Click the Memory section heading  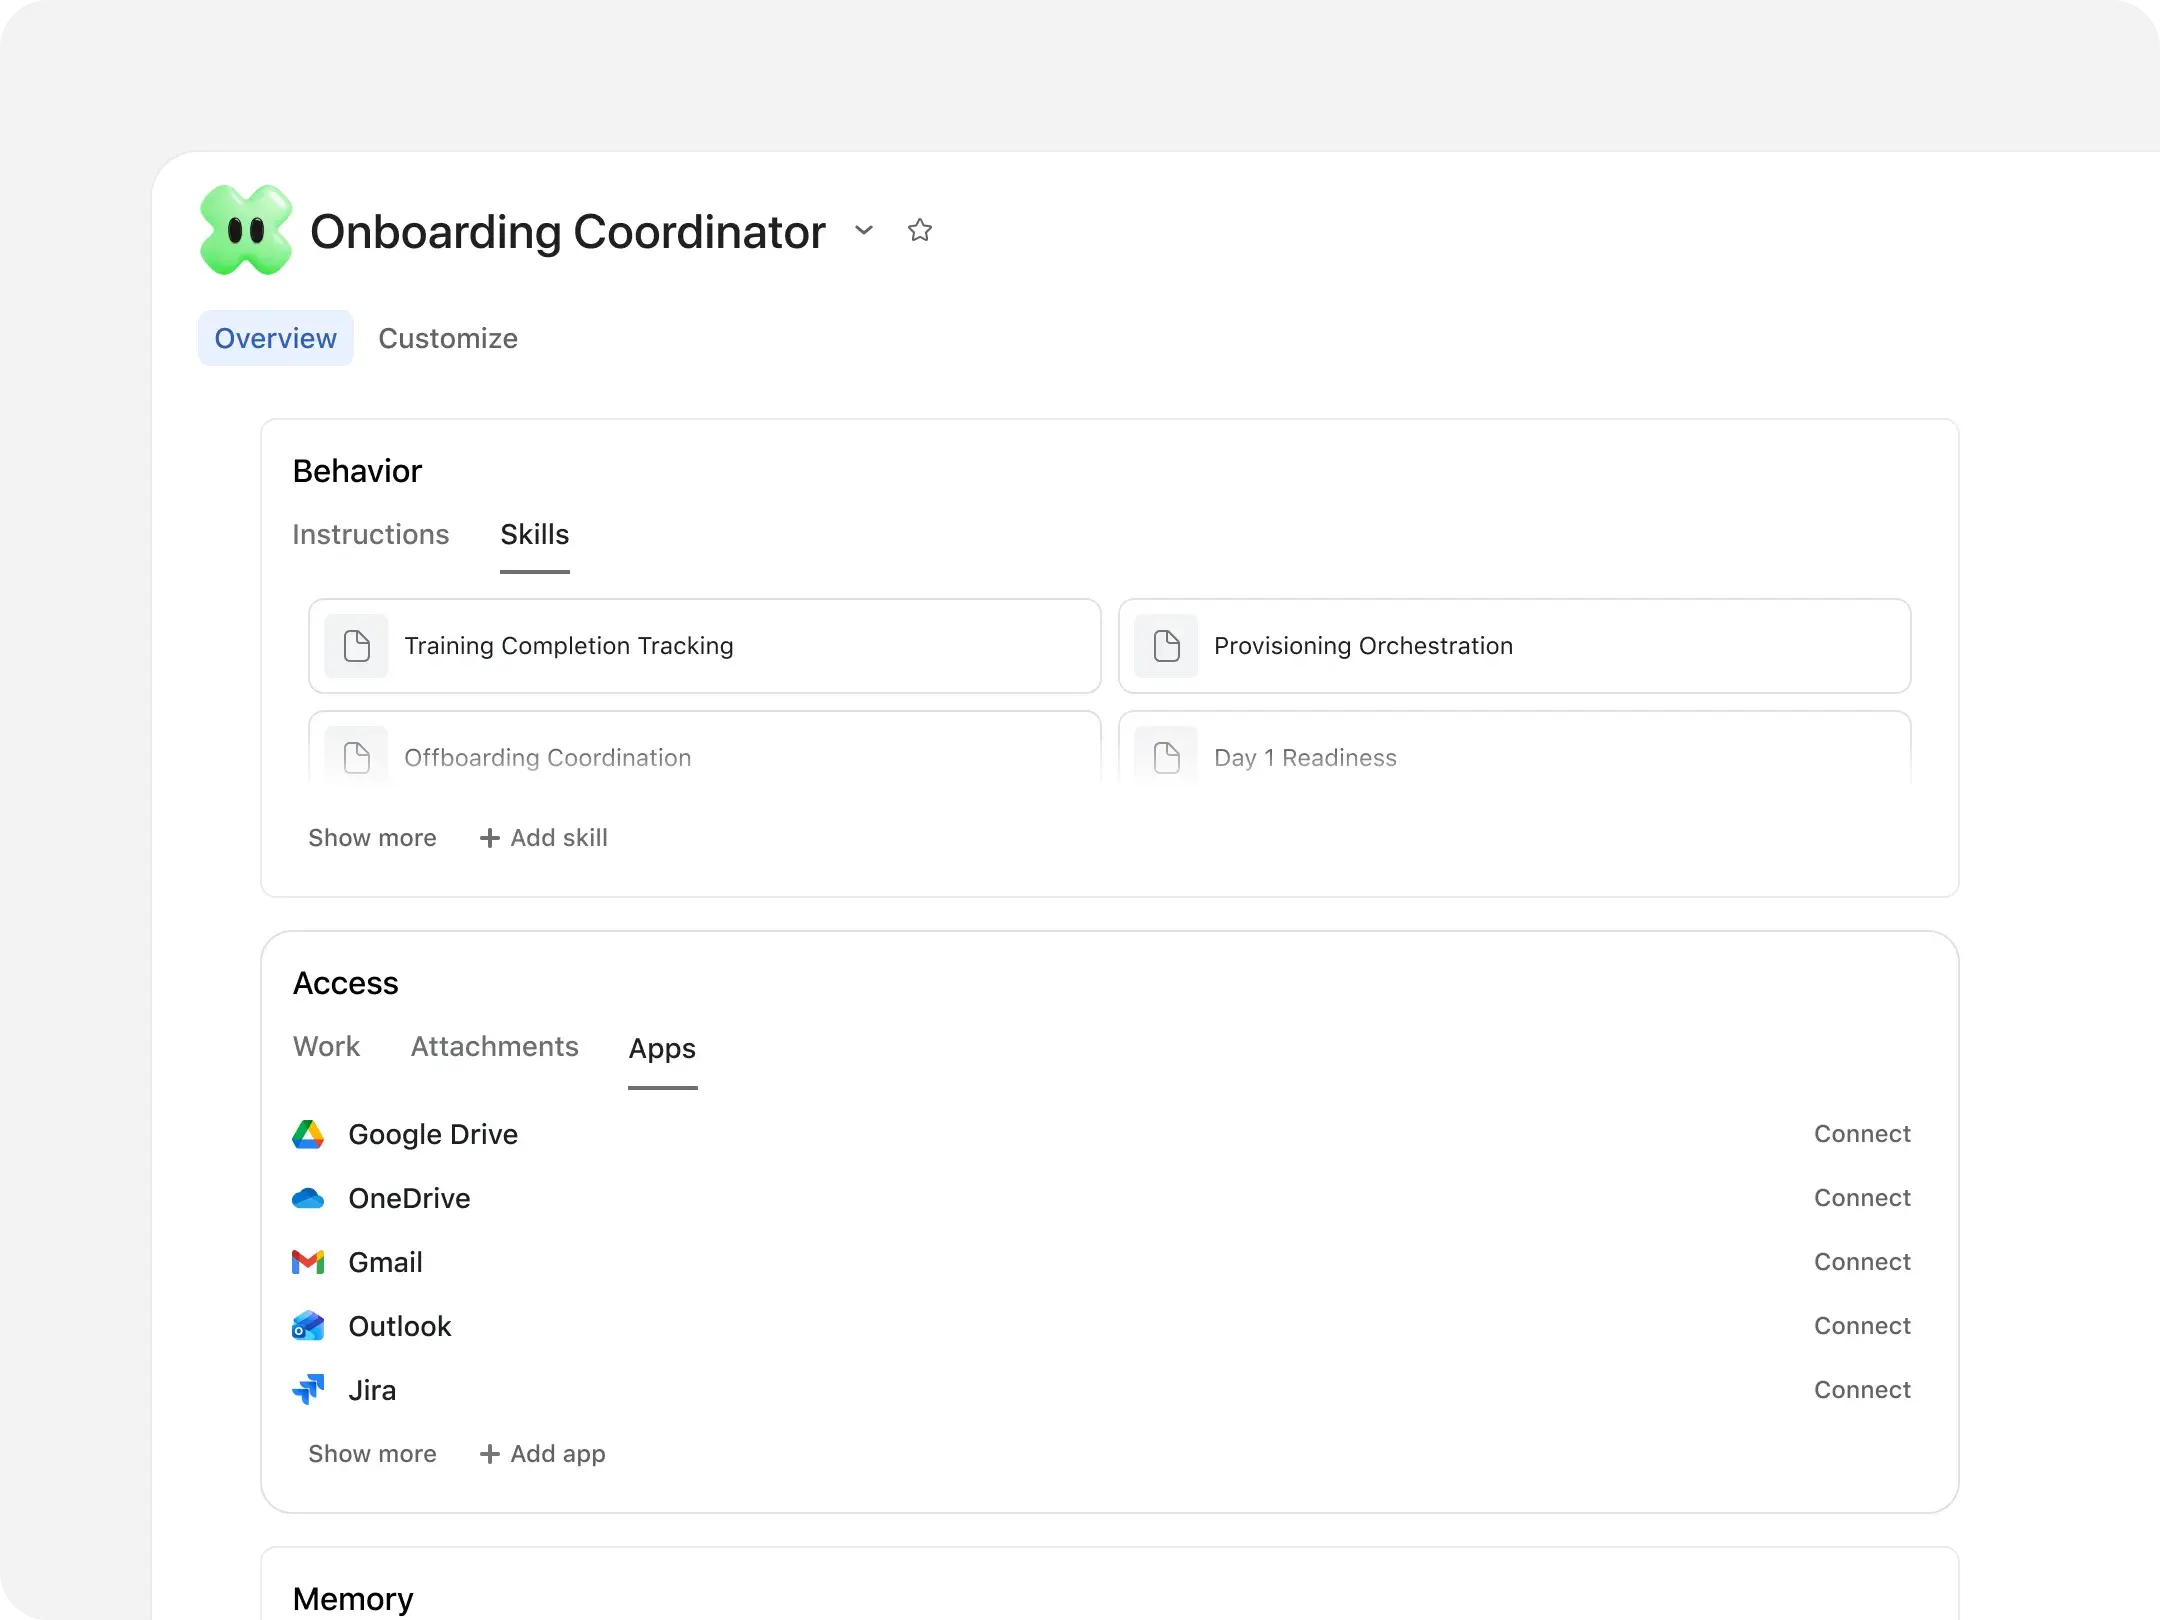(353, 1598)
